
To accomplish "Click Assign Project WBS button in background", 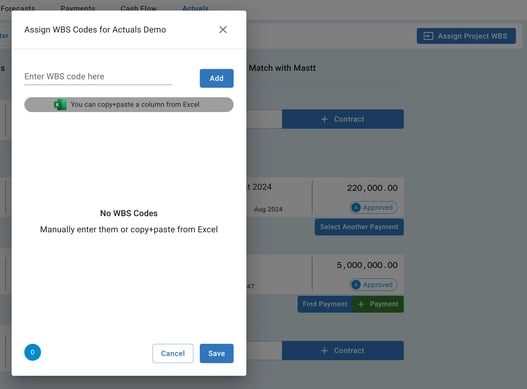I will [x=466, y=36].
